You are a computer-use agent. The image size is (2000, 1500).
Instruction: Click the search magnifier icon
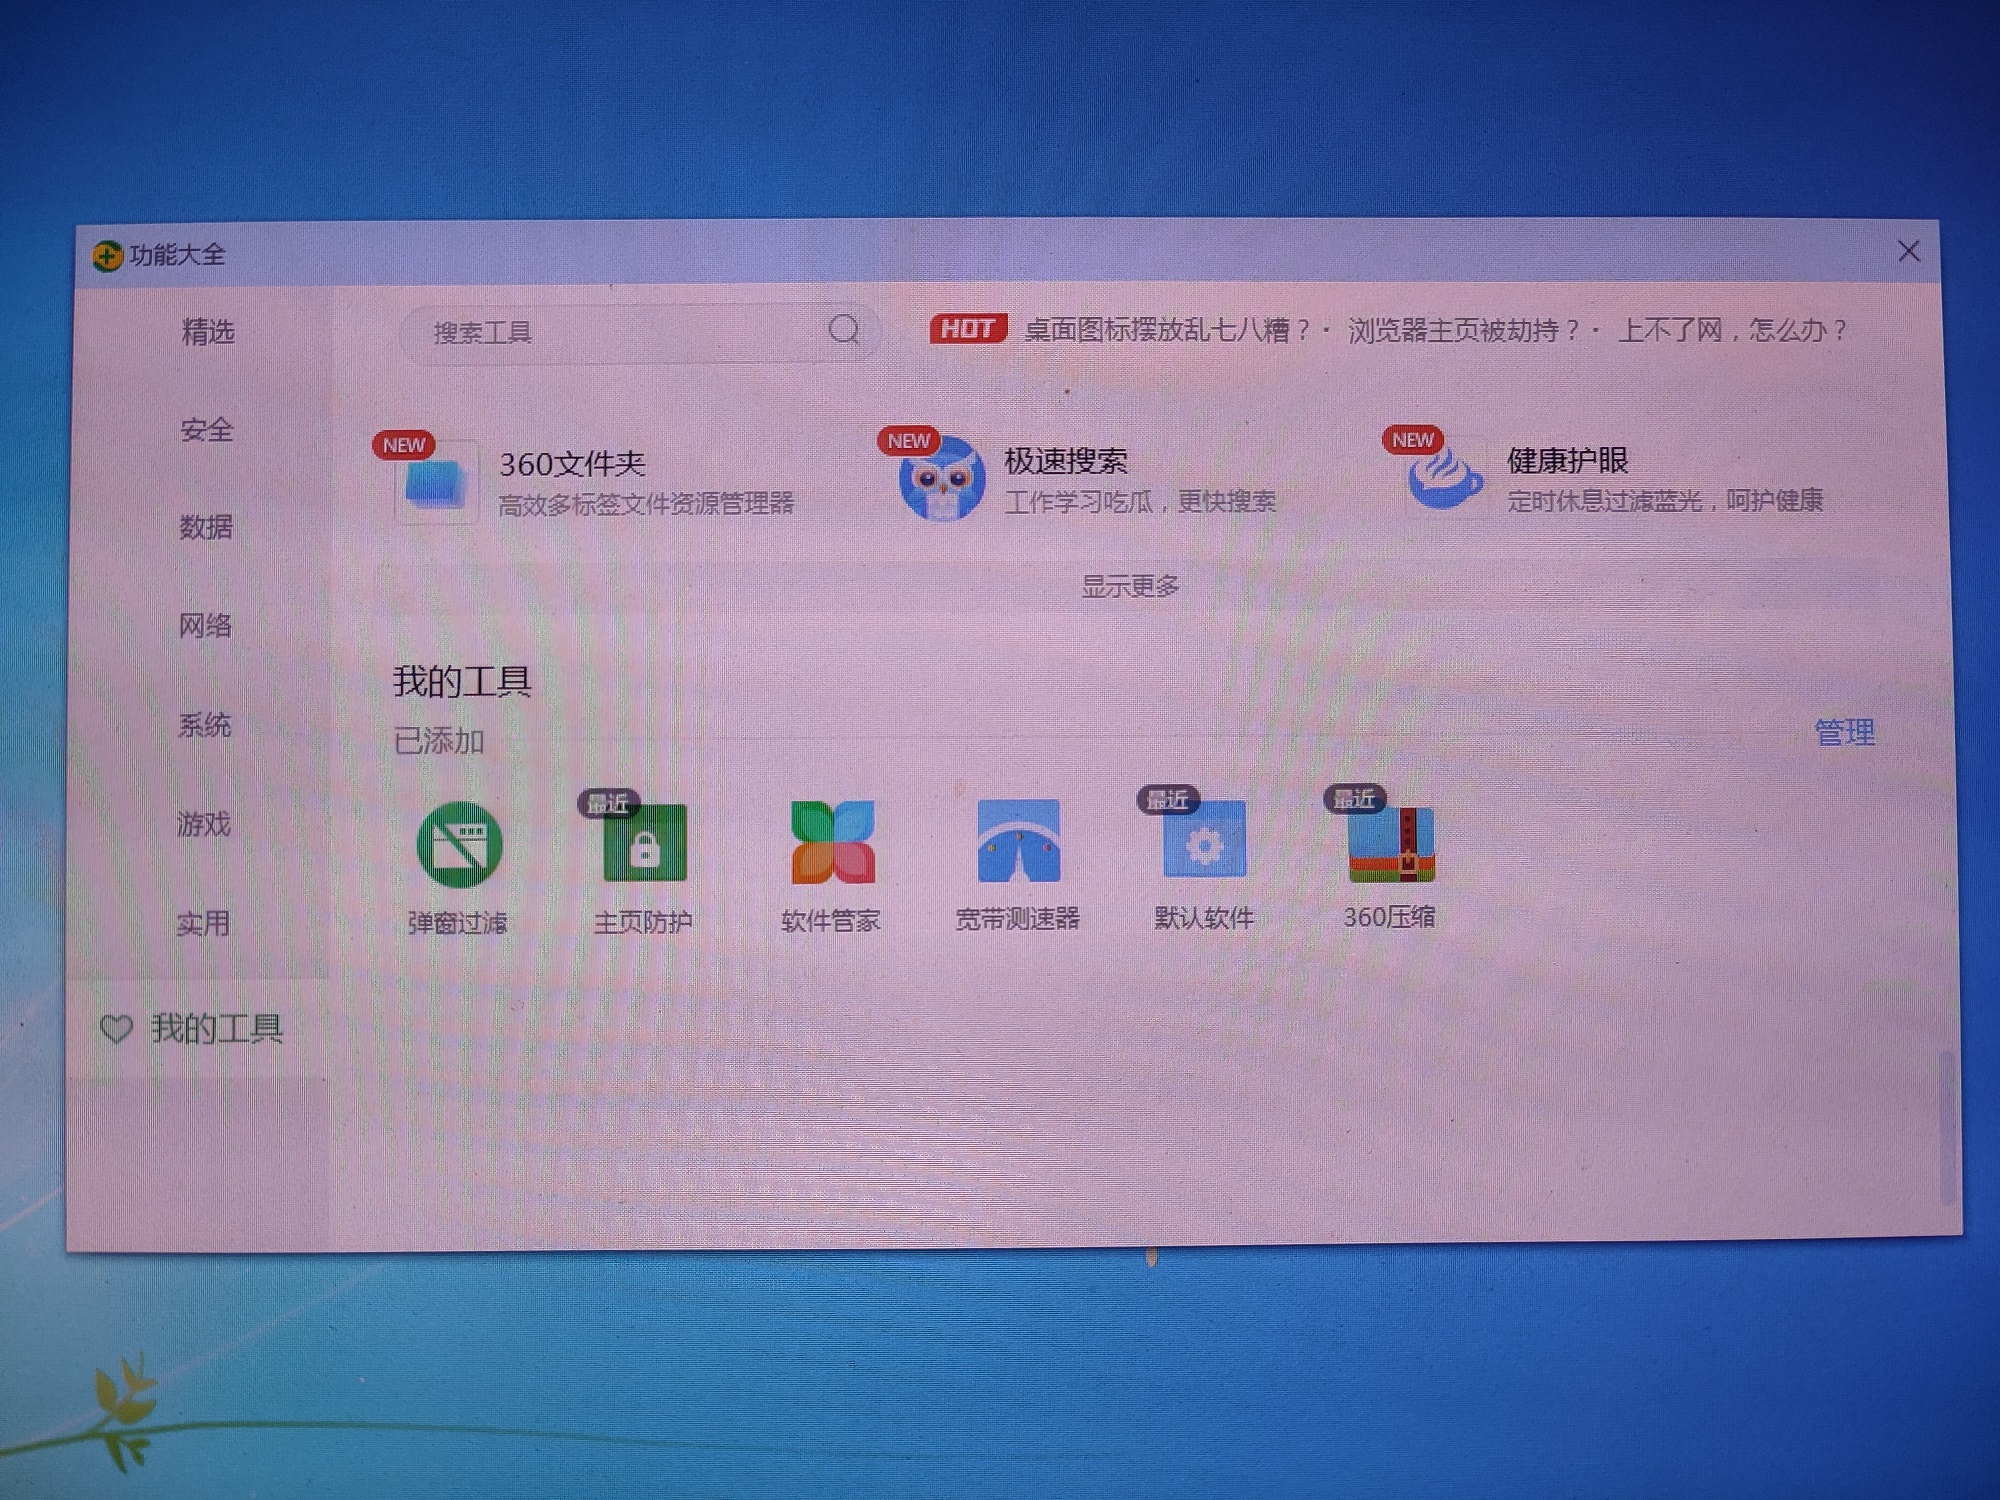coord(844,329)
